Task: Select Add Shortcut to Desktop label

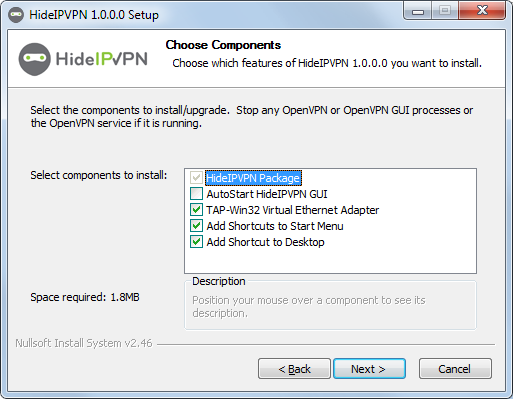Action: (x=265, y=242)
